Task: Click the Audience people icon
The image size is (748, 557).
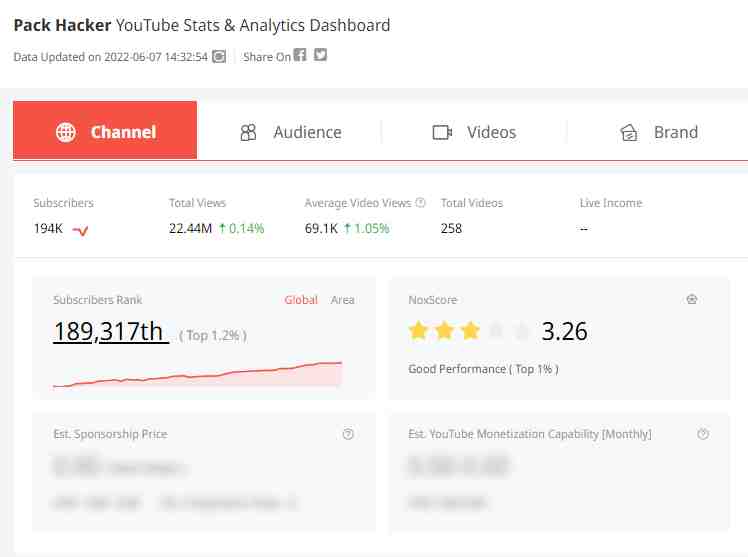Action: 248,132
